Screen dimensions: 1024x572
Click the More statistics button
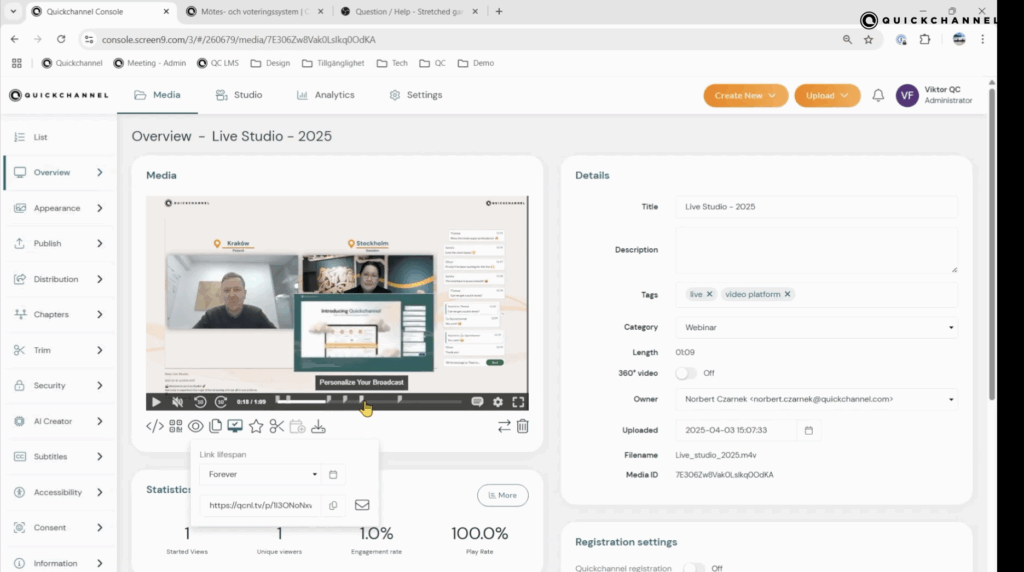503,496
